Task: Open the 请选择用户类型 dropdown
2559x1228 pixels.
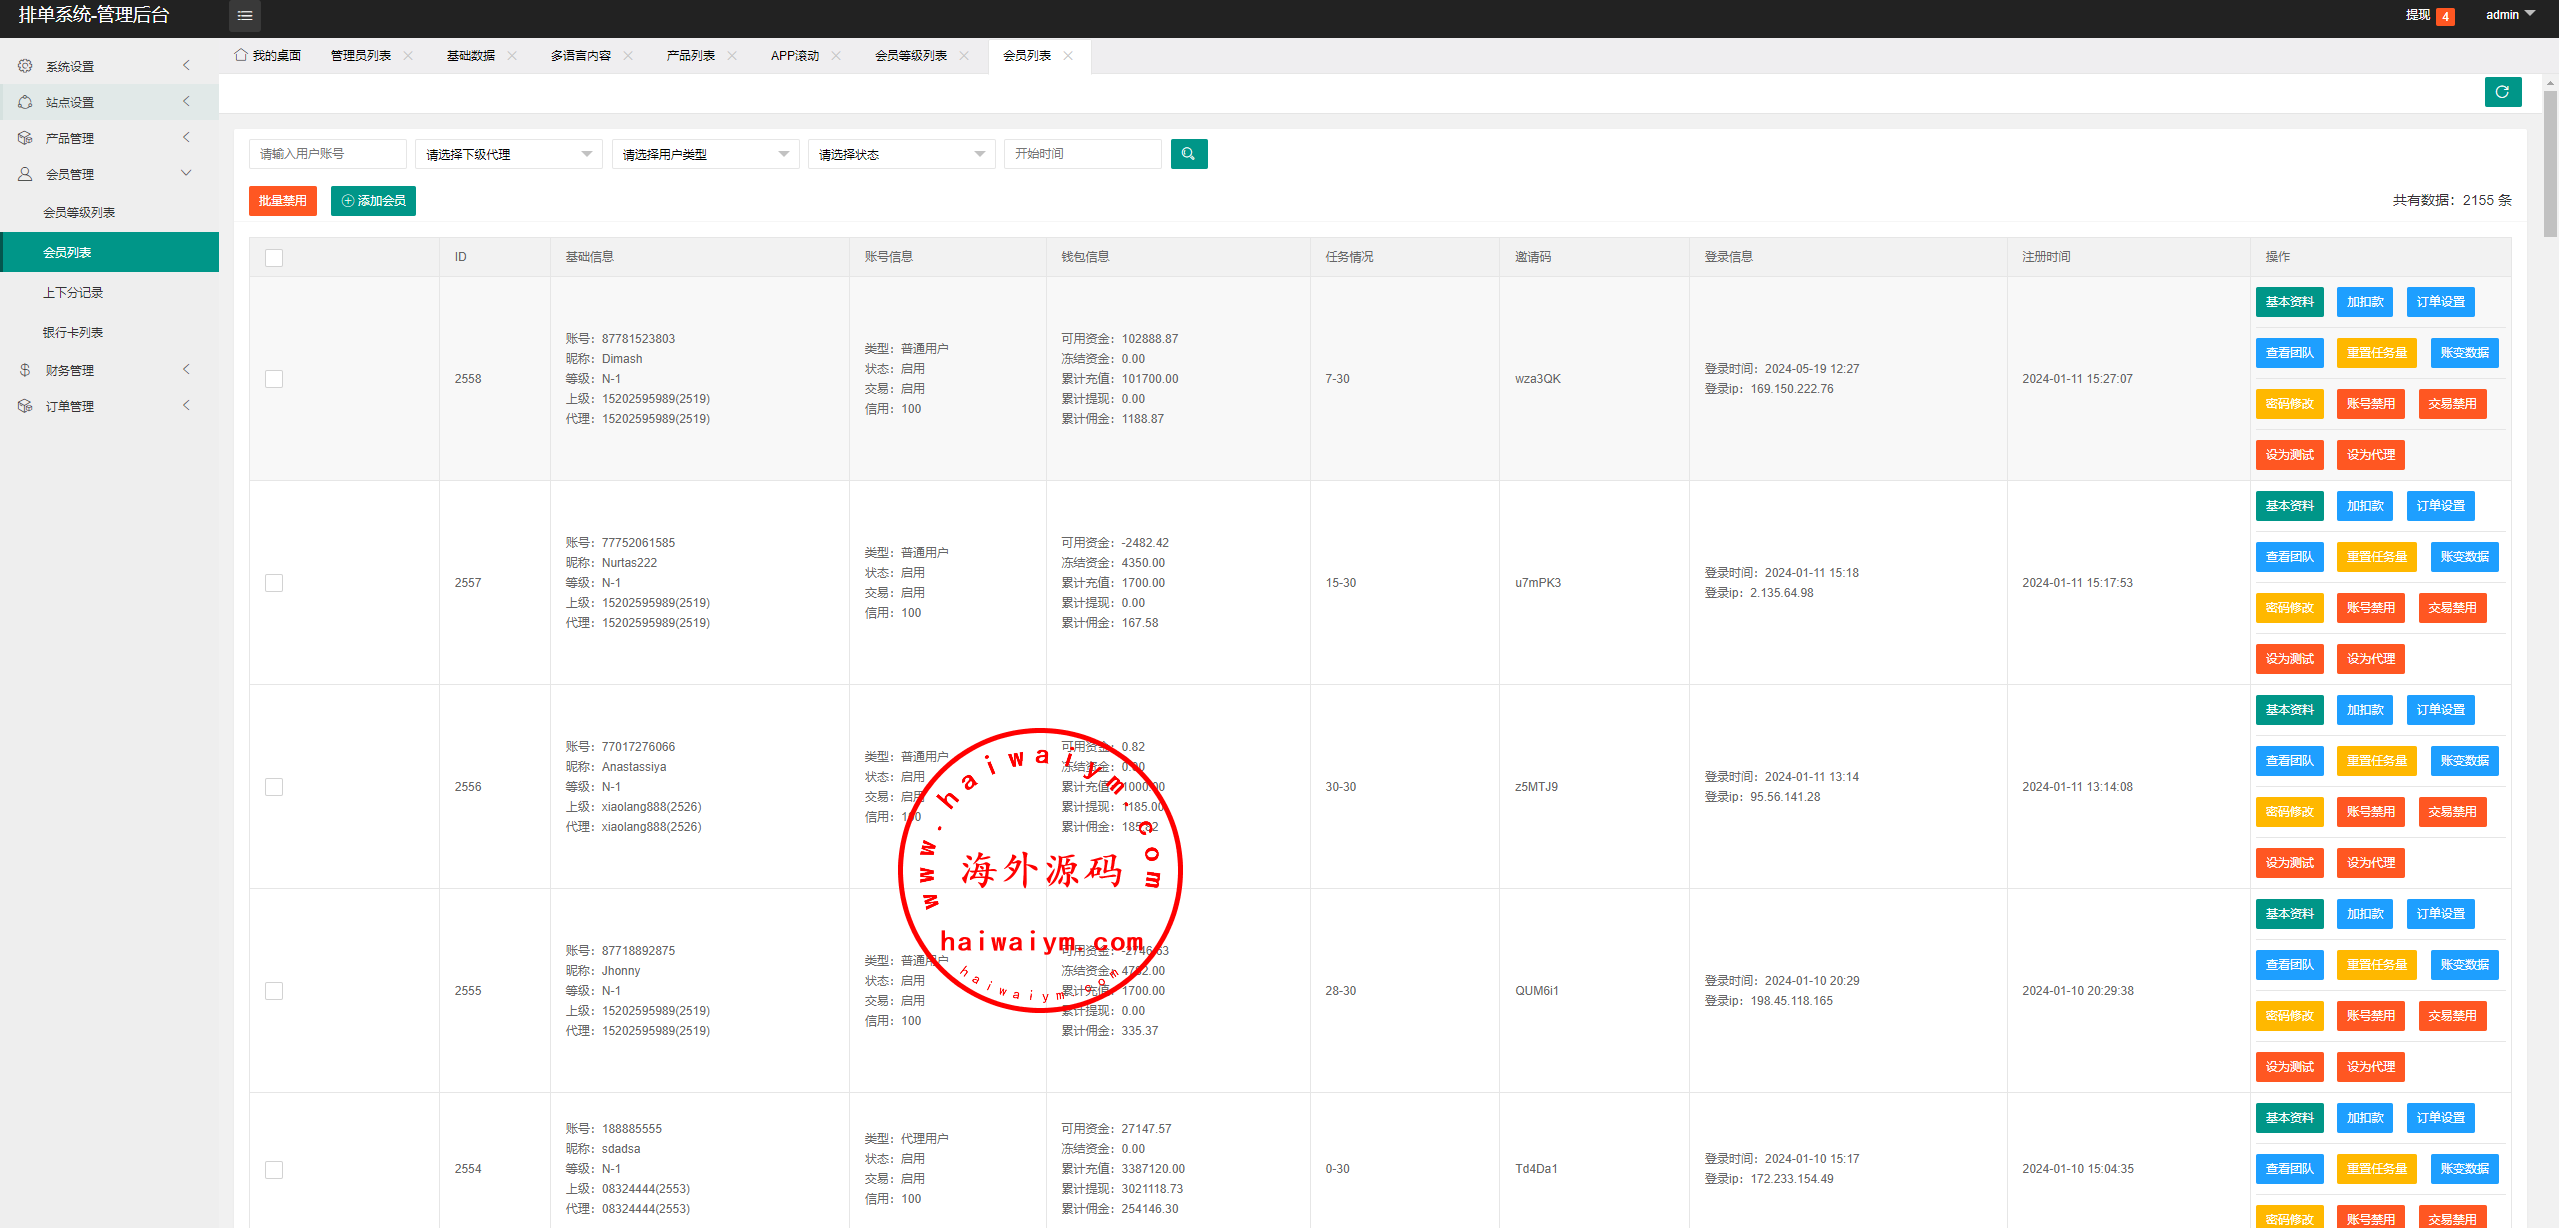Action: pos(705,154)
